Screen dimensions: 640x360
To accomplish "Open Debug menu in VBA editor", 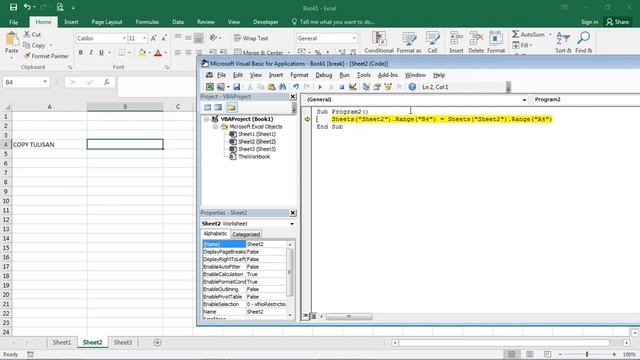I will pos(324,75).
